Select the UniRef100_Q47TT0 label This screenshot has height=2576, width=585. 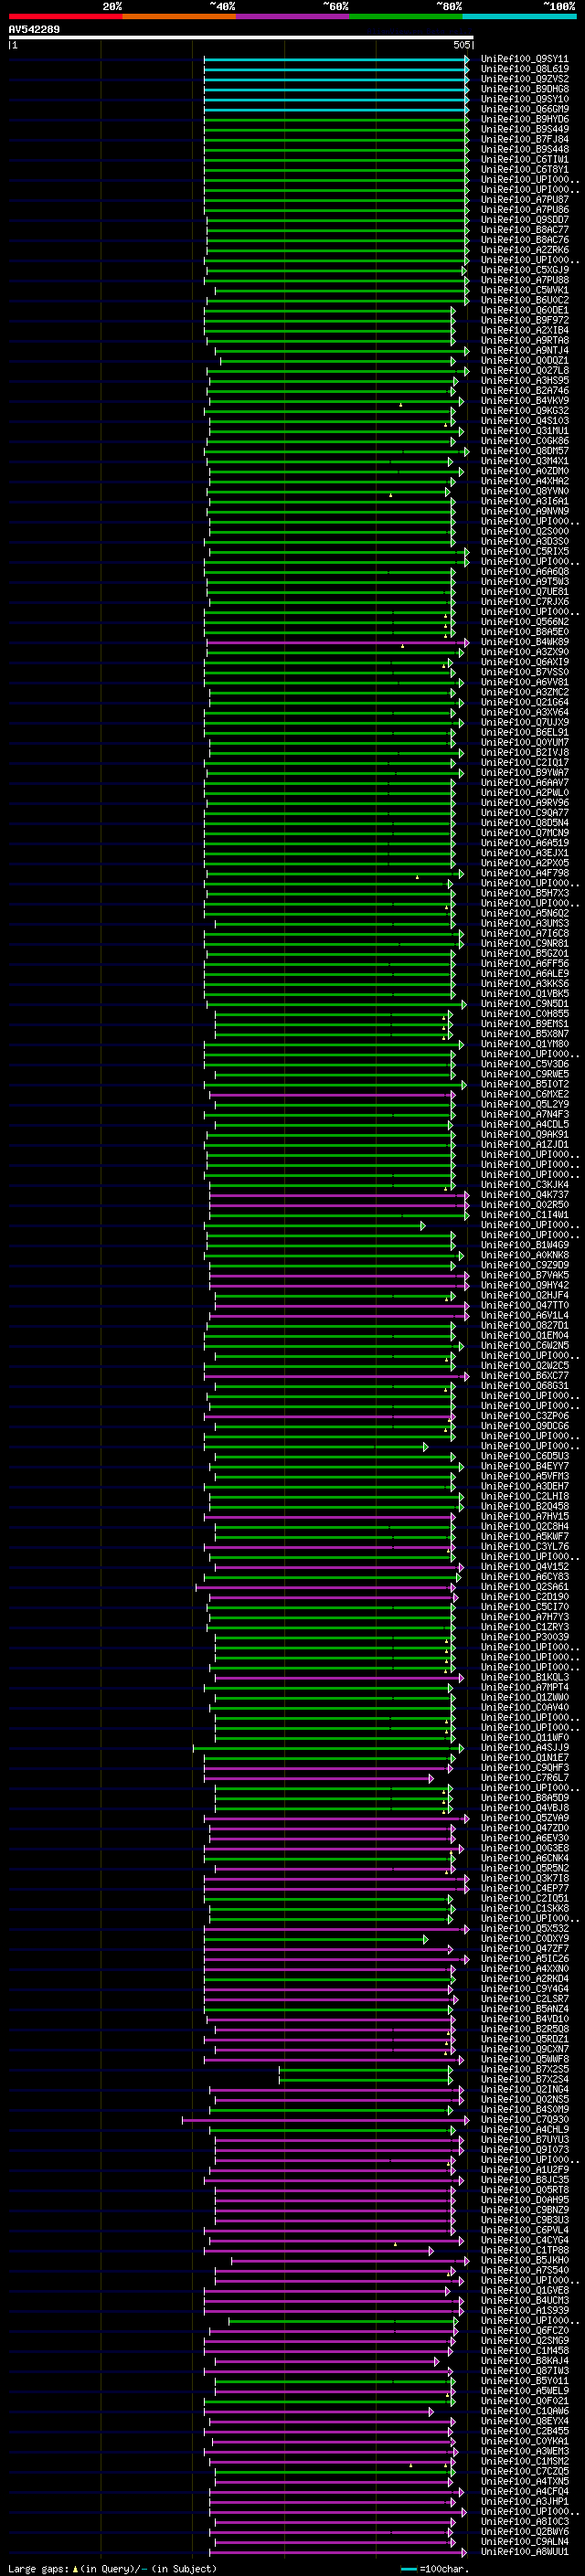(x=524, y=1305)
